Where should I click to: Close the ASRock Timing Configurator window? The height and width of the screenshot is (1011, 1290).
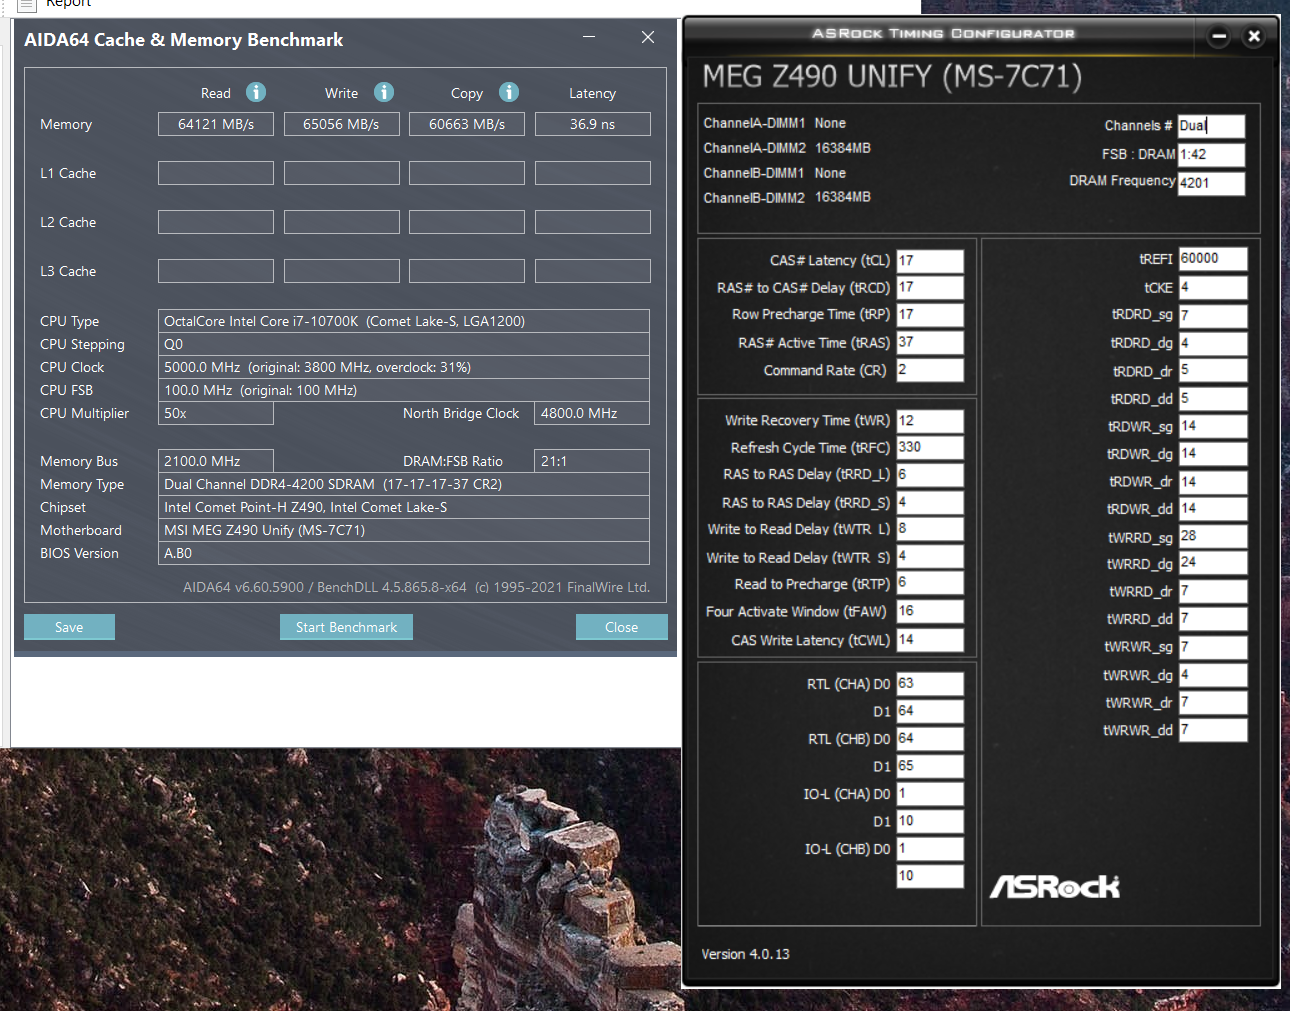click(x=1254, y=36)
